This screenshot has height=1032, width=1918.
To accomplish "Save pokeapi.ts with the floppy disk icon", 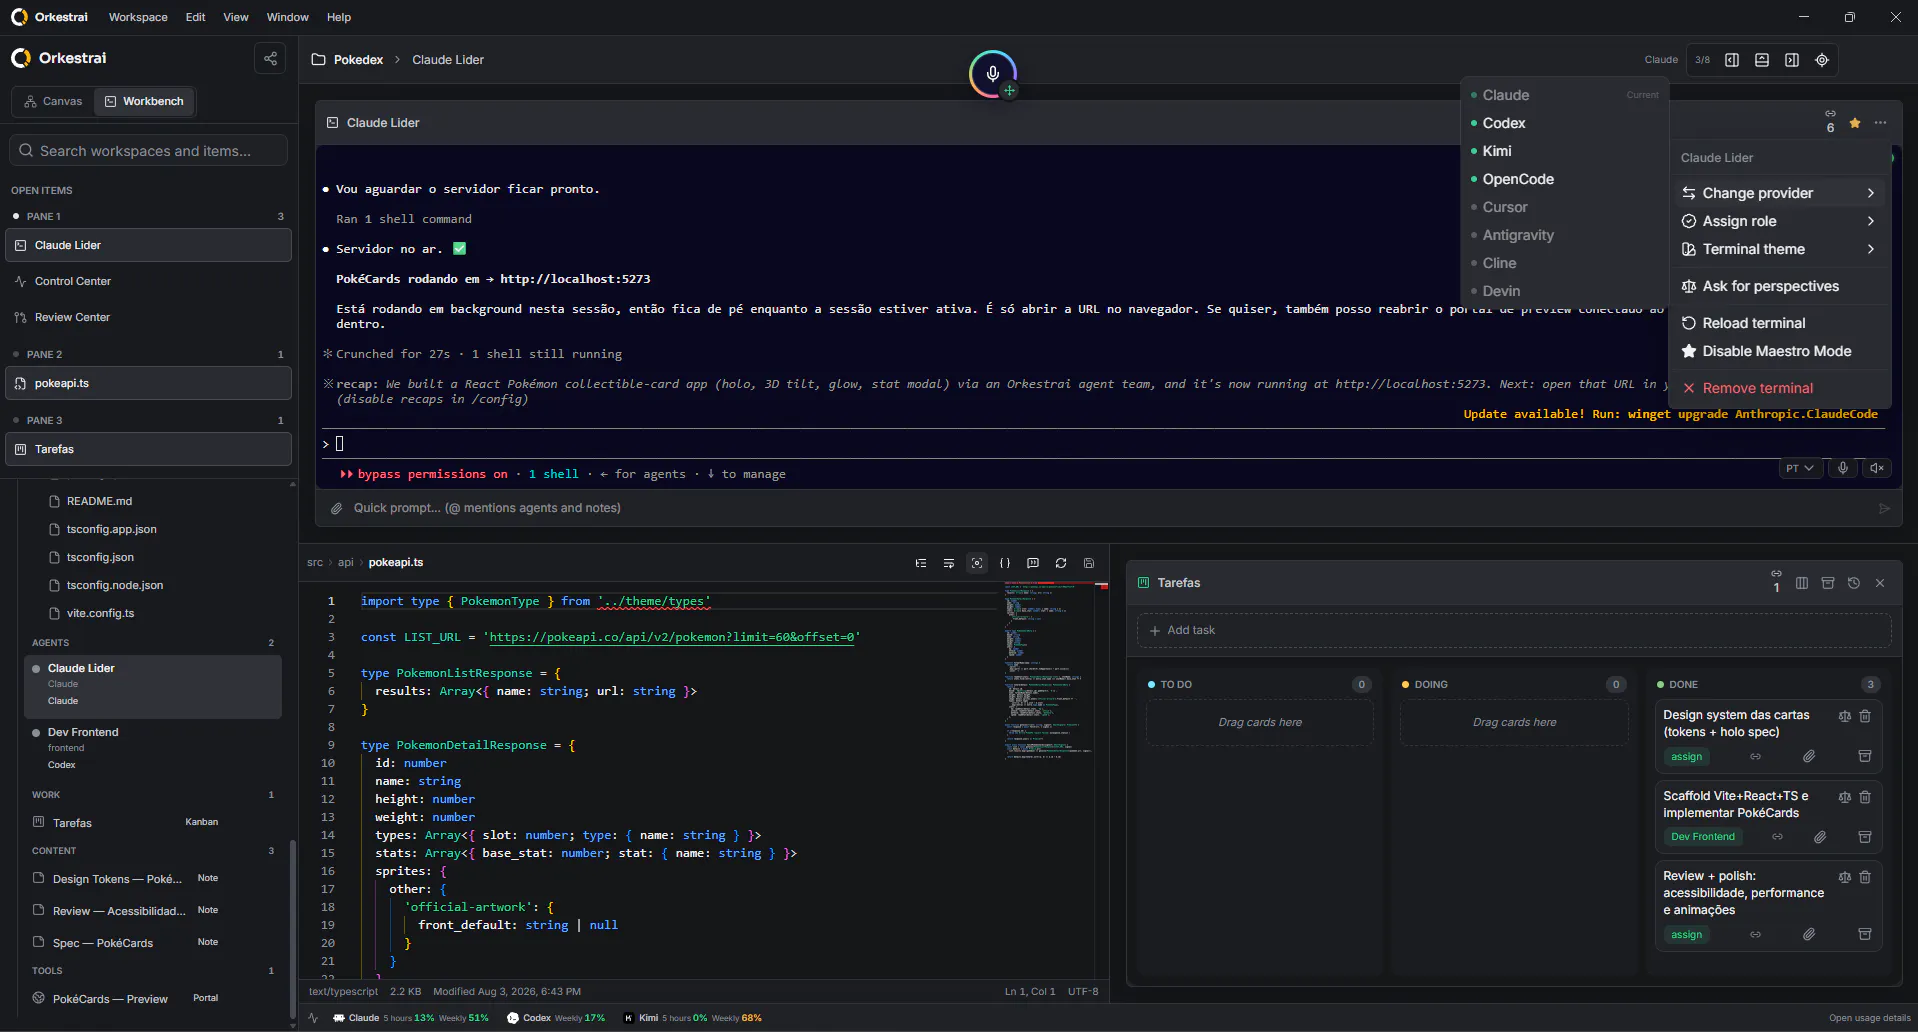I will [1089, 563].
